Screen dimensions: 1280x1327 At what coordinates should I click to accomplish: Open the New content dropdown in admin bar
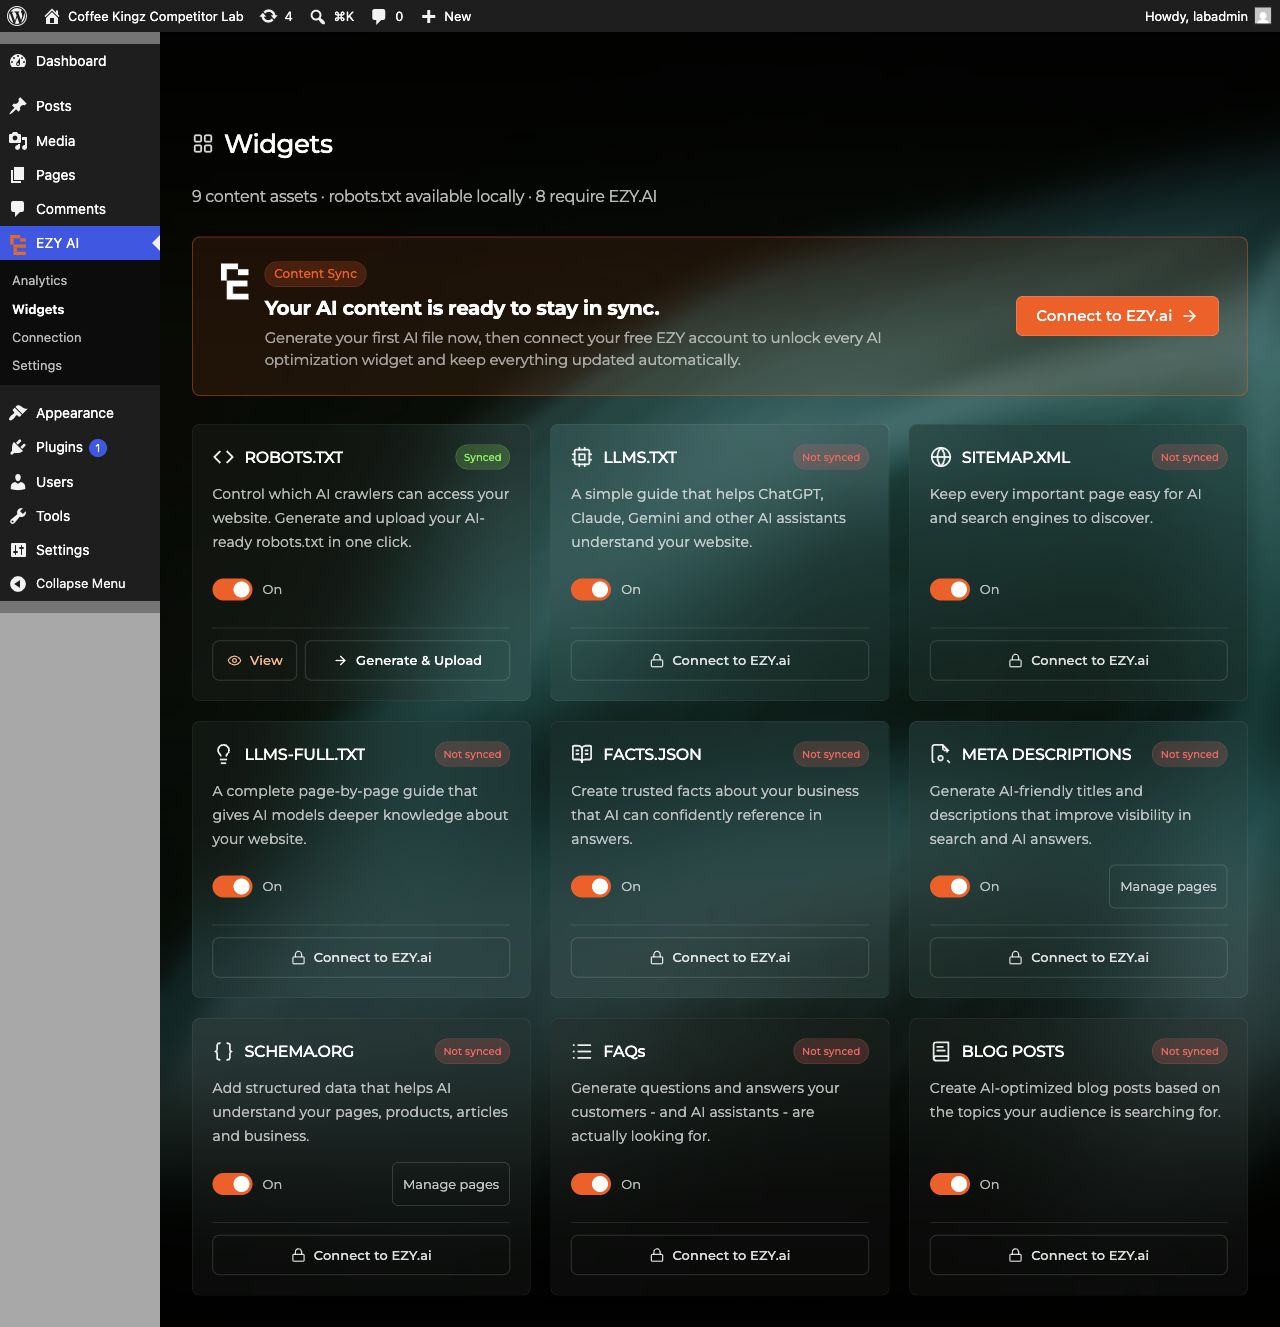tap(446, 16)
